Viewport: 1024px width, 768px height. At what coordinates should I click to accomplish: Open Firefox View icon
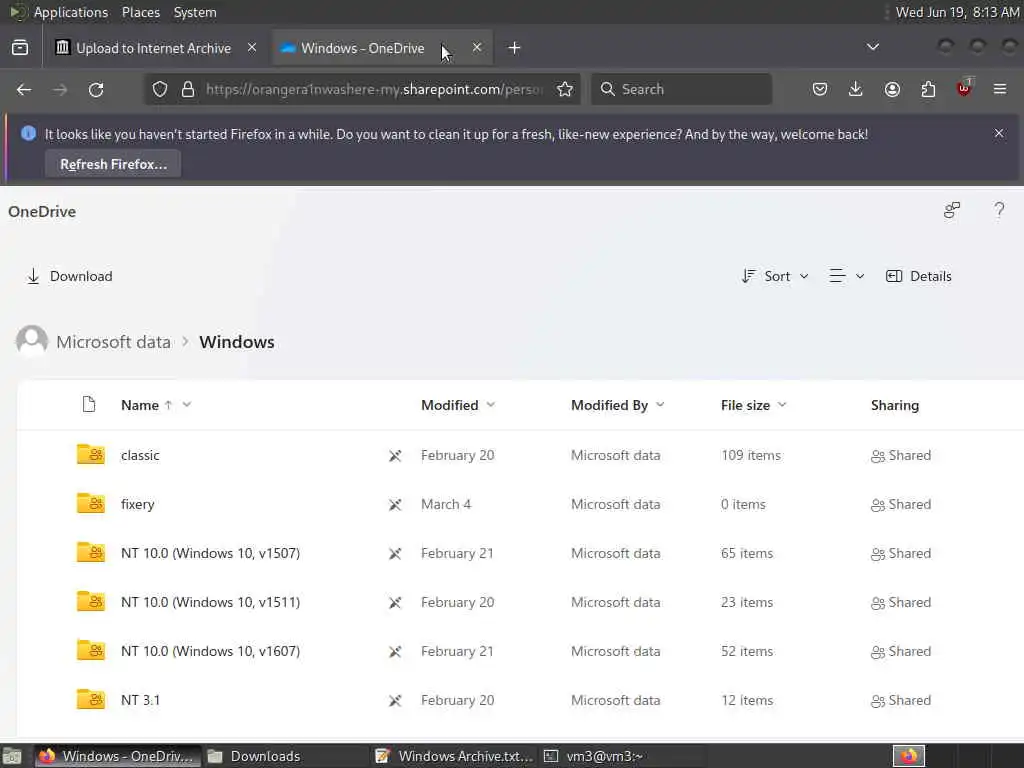coord(20,48)
